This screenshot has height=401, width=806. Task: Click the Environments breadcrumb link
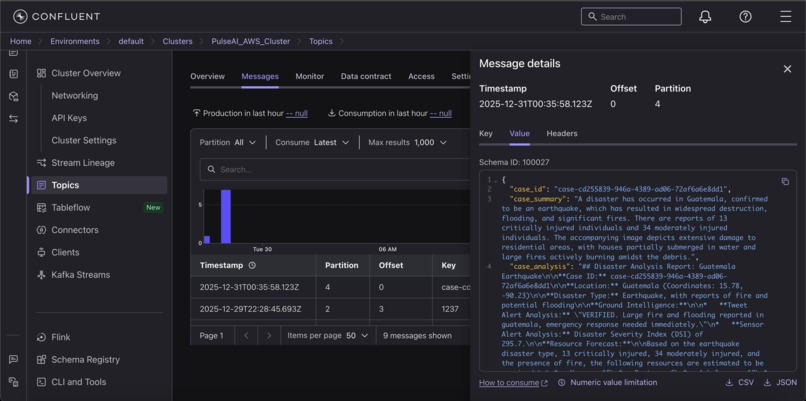click(x=75, y=41)
